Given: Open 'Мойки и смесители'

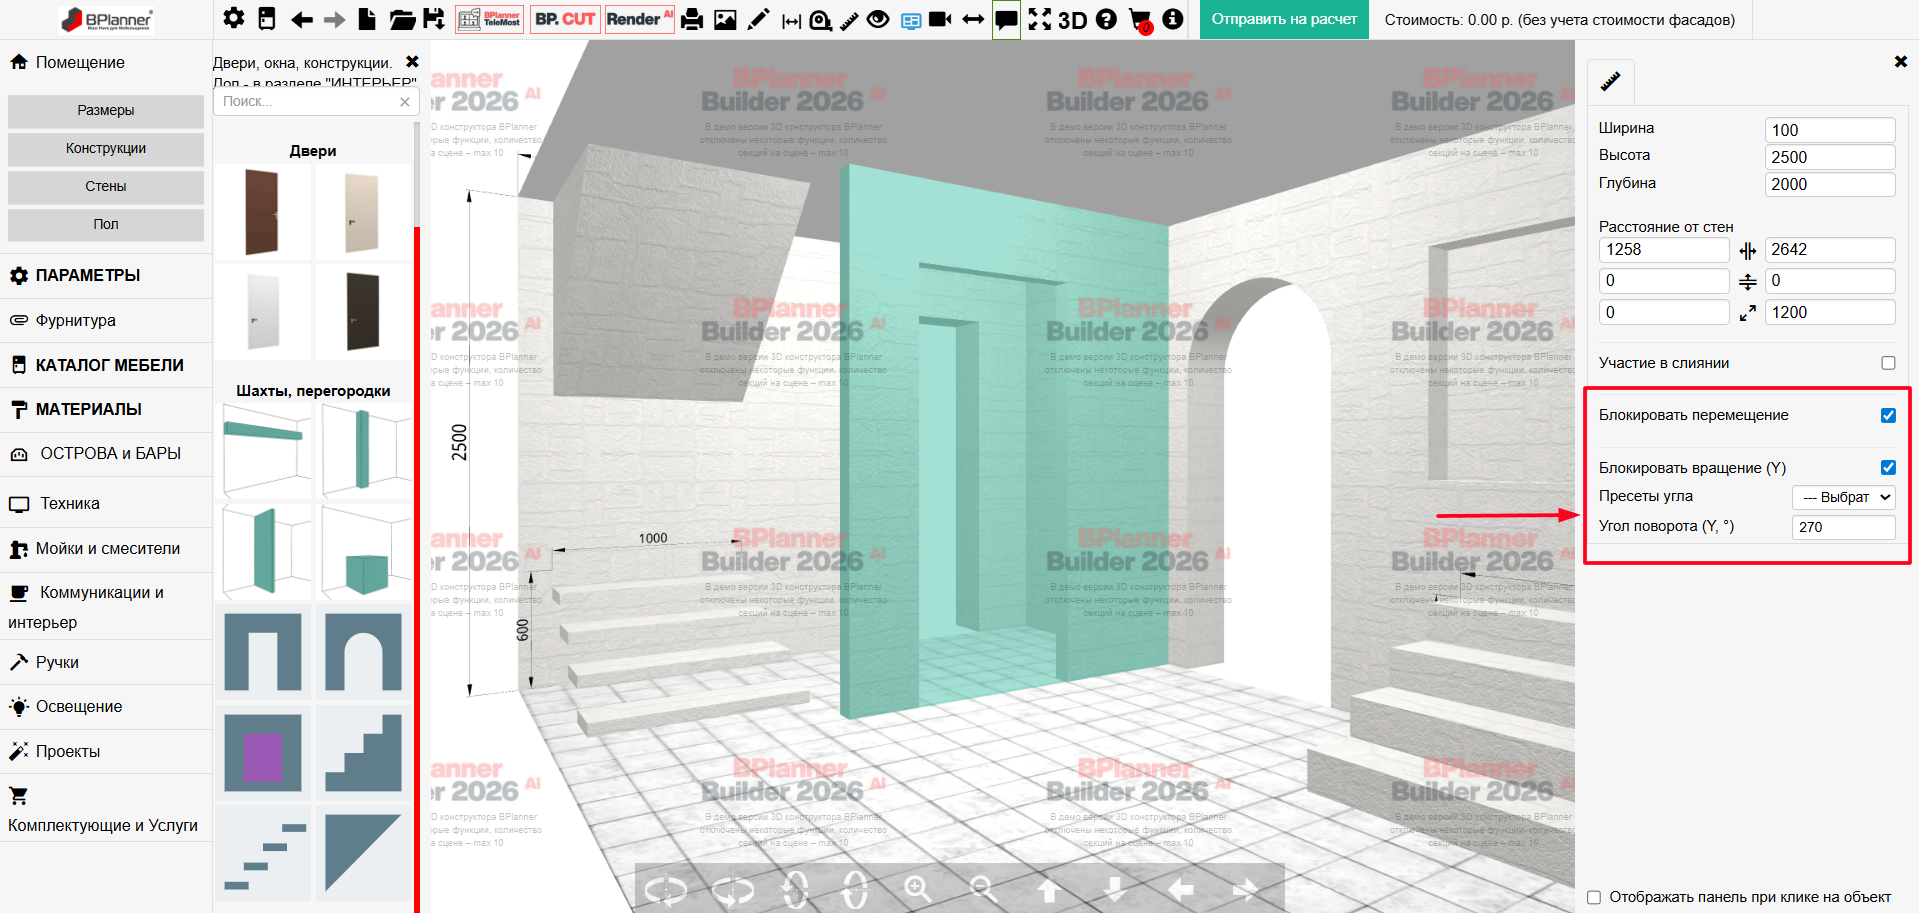Looking at the screenshot, I should [x=106, y=548].
